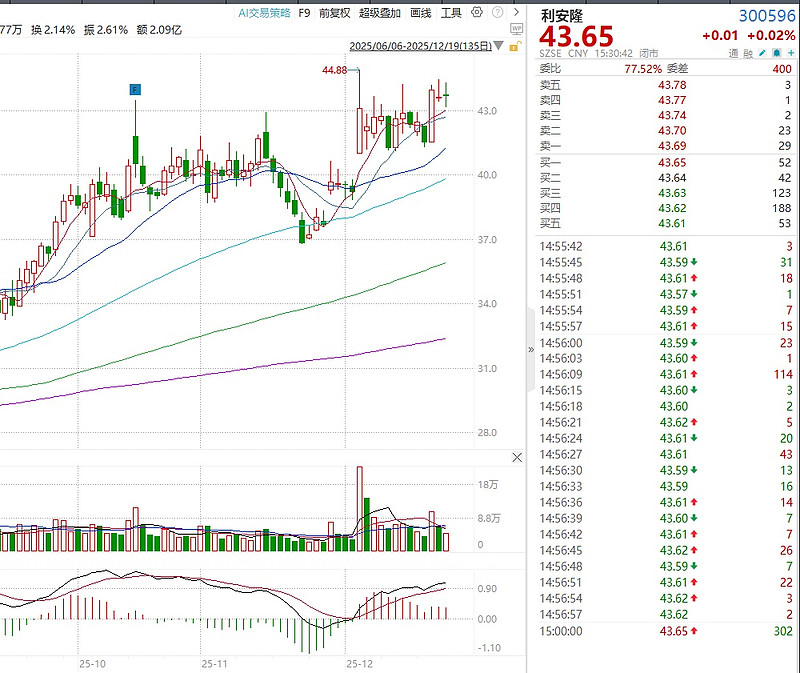Viewport: 800px width, 673px height.
Task: Open the 超级叠加 overlay menu
Action: [380, 13]
